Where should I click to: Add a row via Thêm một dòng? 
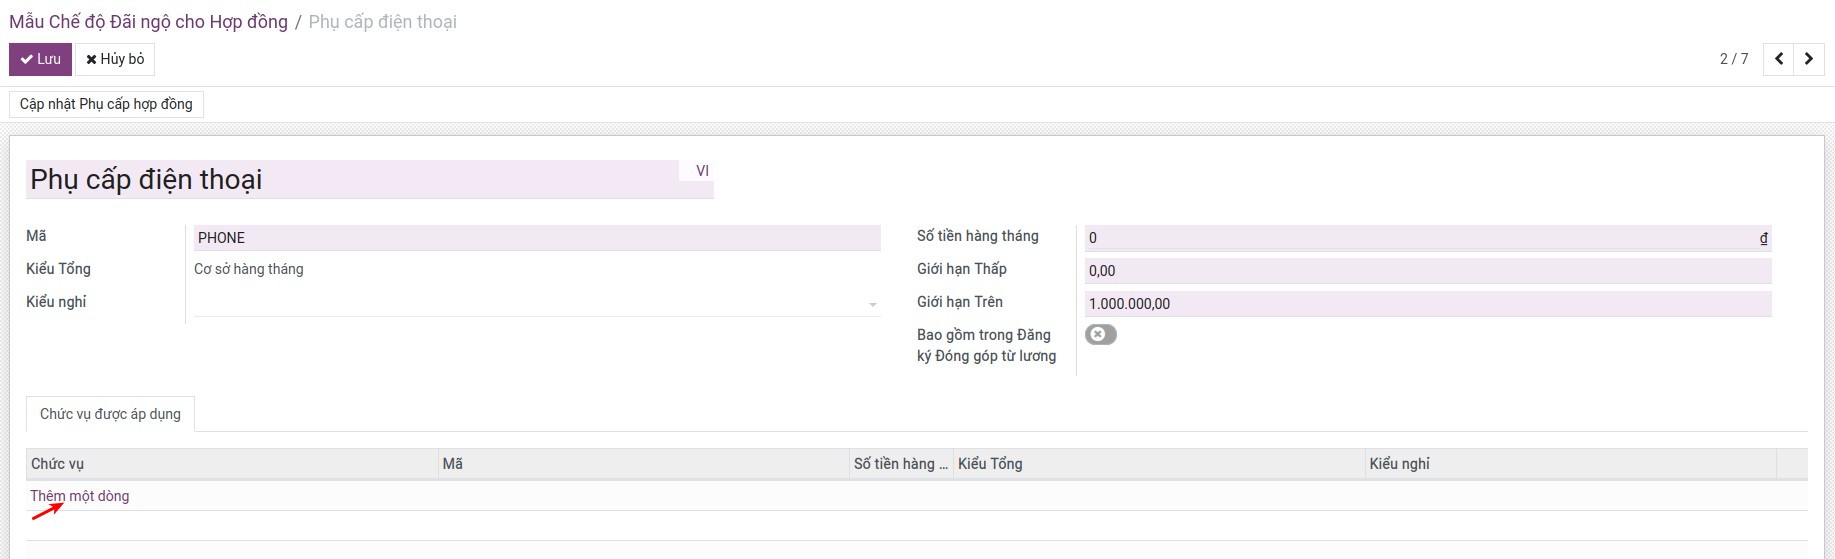[80, 496]
